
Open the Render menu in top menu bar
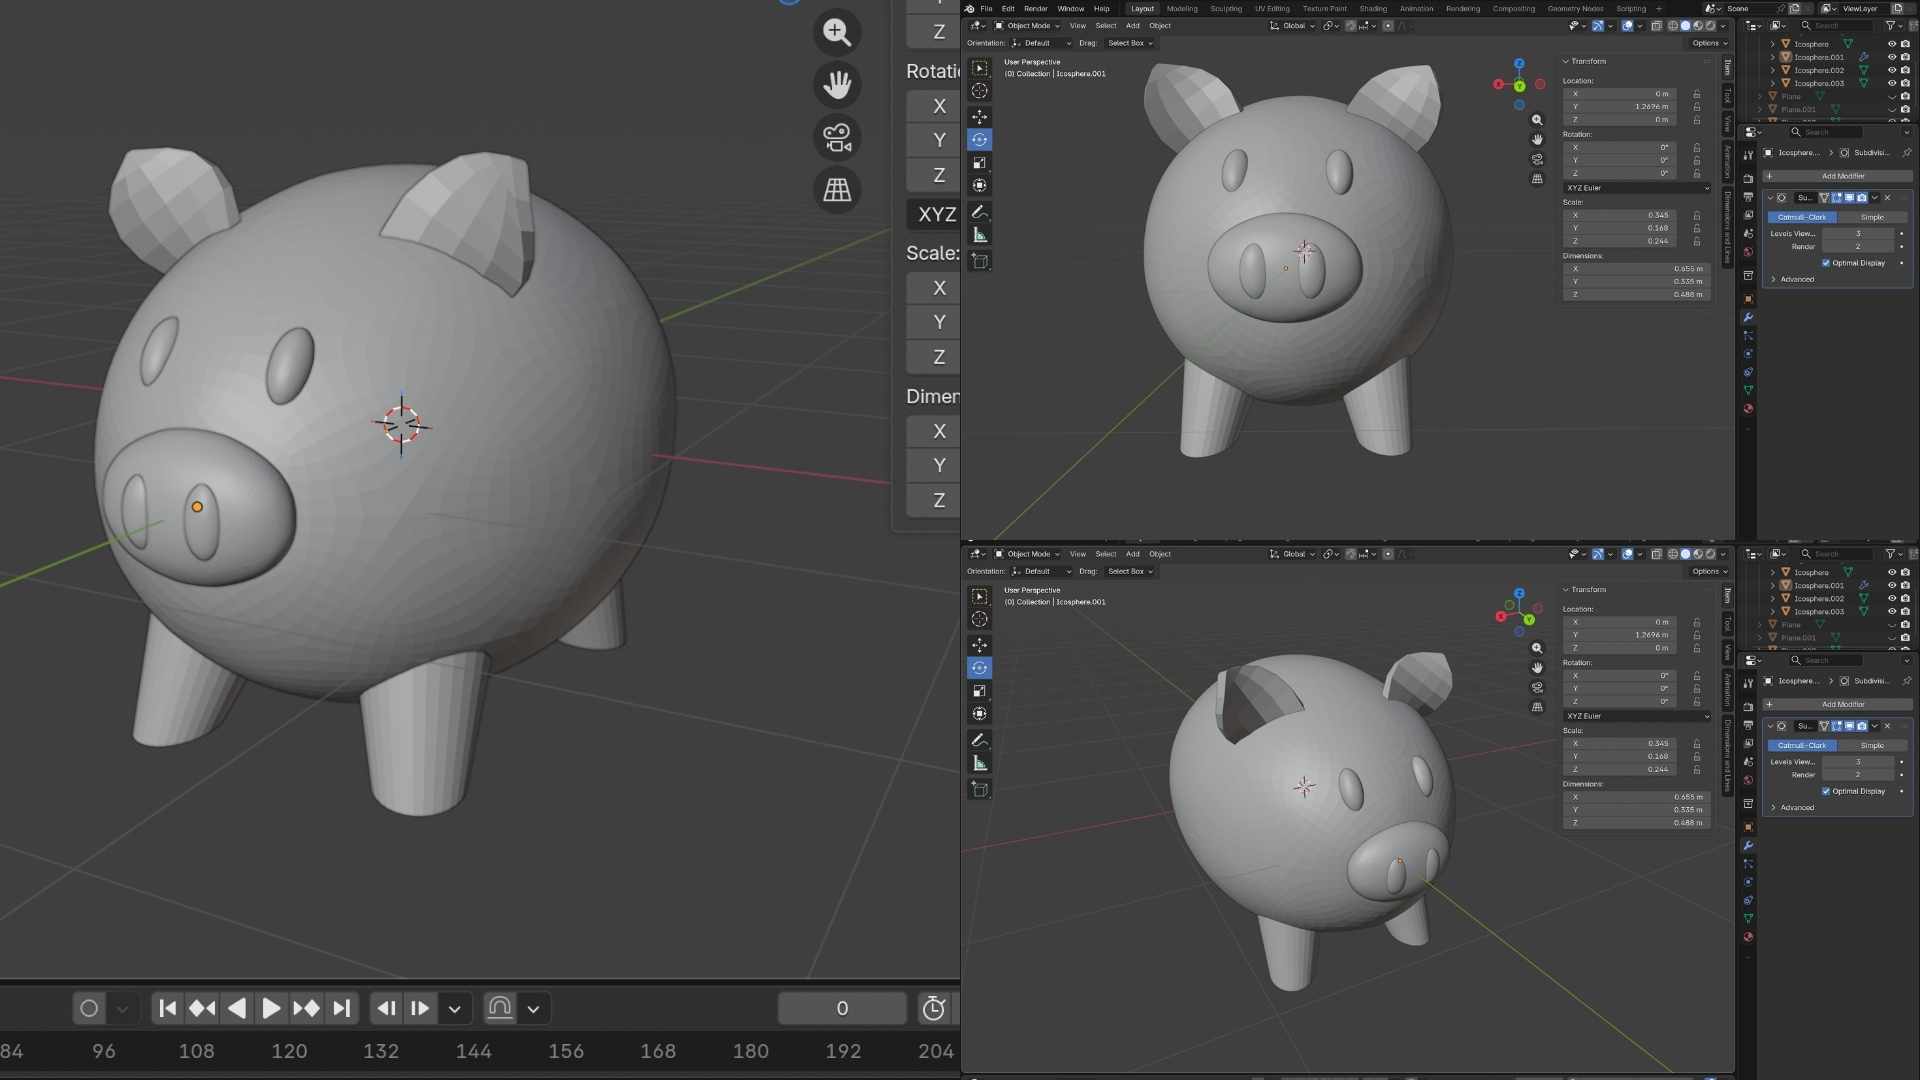pos(1035,9)
